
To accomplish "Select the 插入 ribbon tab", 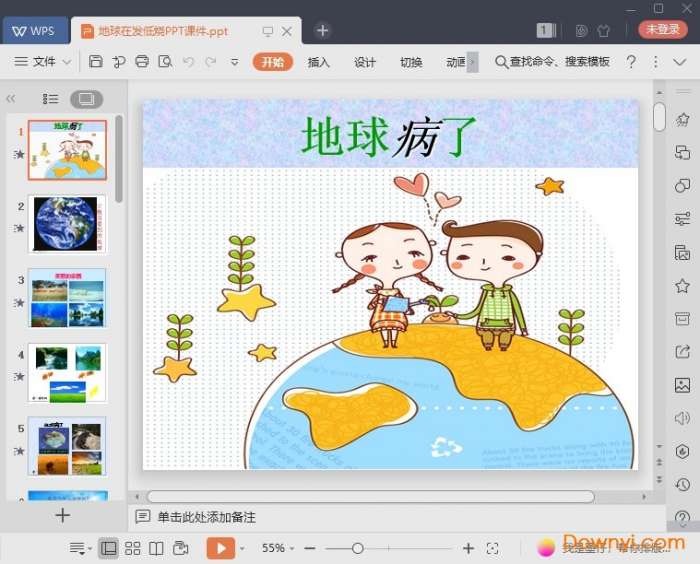I will (x=319, y=62).
